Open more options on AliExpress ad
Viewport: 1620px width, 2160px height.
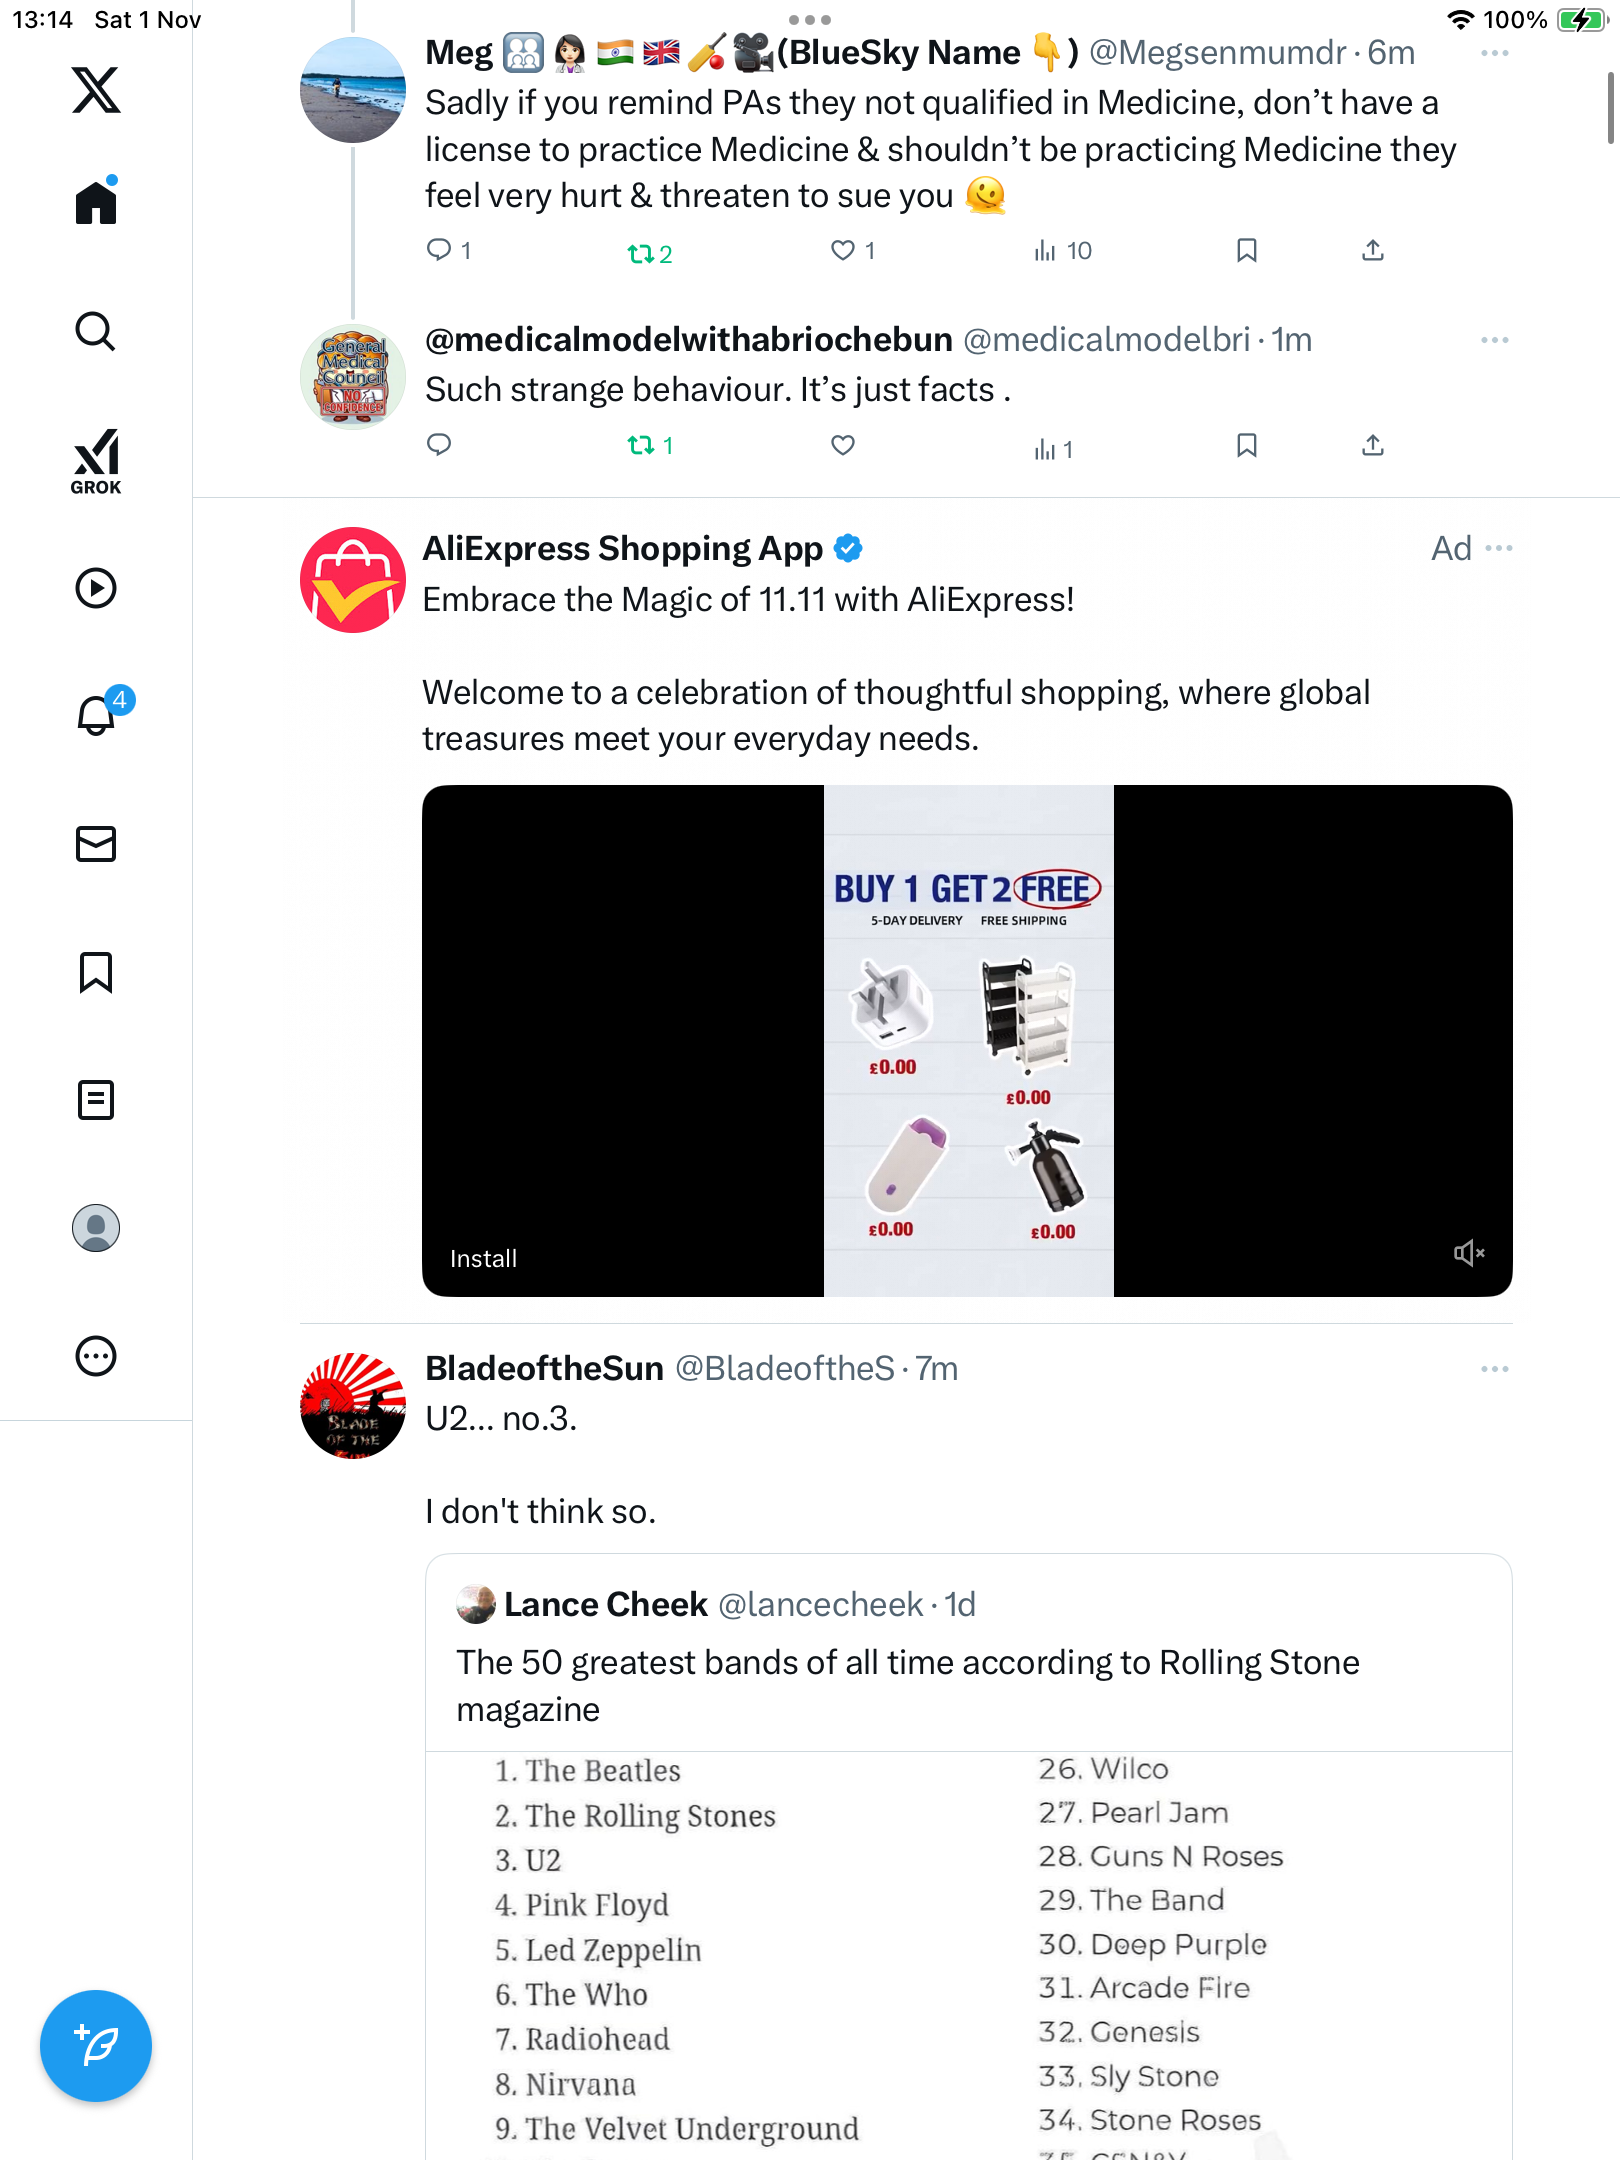click(1499, 548)
